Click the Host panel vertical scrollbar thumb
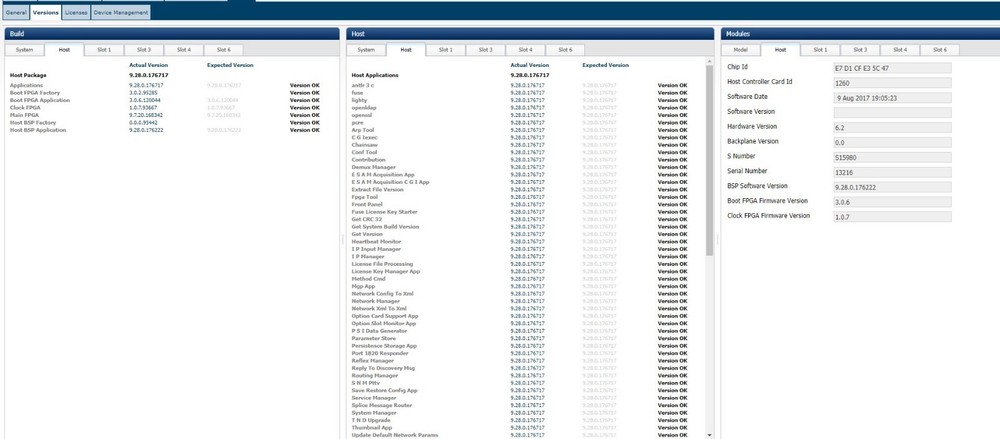The width and height of the screenshot is (1000, 439). click(709, 160)
